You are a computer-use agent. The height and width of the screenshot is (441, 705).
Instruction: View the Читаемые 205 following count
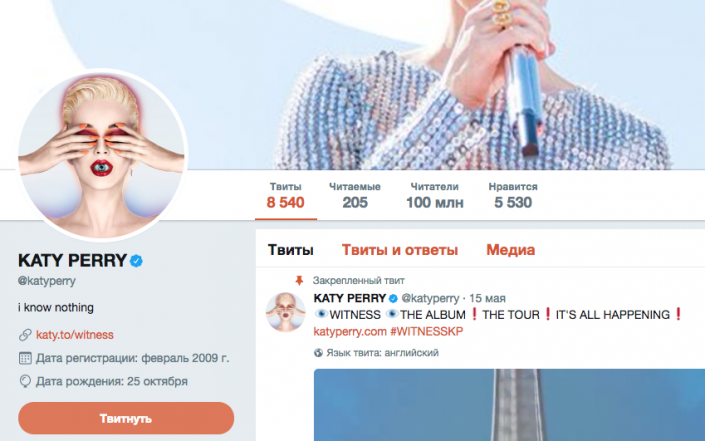pos(354,195)
